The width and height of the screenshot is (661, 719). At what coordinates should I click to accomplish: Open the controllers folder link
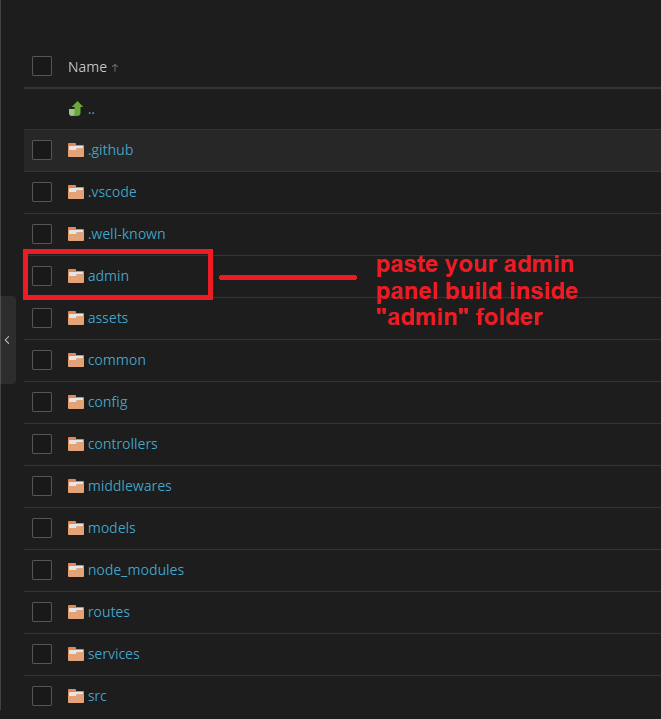(122, 444)
